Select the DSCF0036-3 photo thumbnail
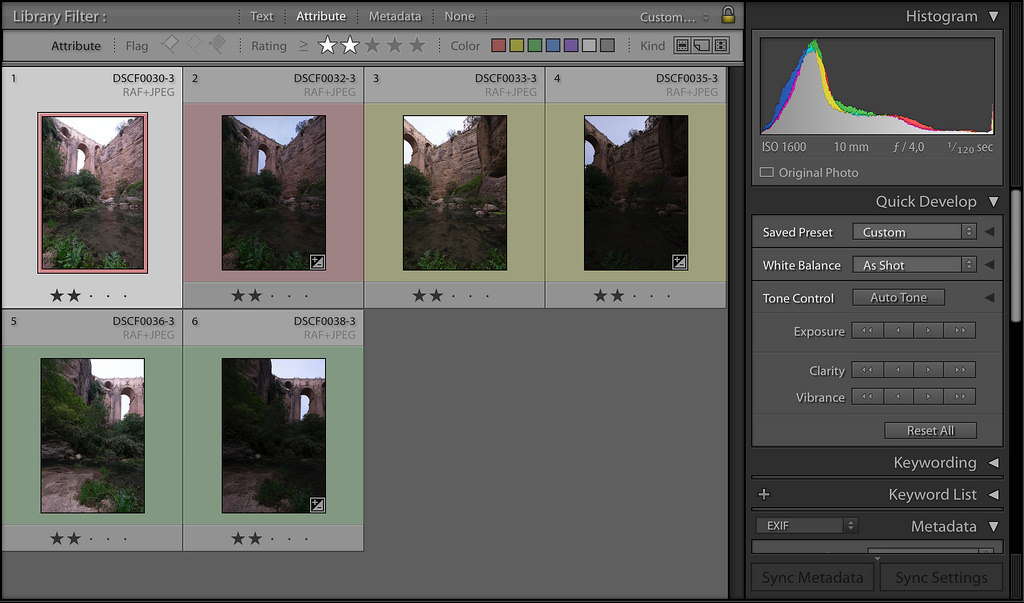 coord(92,435)
